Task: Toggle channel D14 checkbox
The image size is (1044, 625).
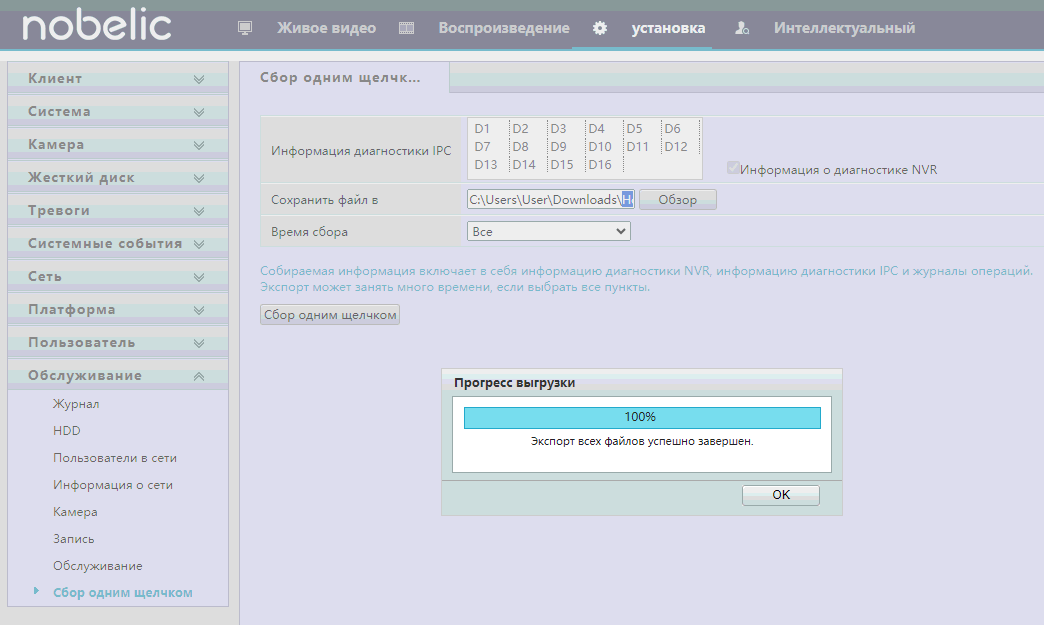Action: pyautogui.click(x=523, y=164)
